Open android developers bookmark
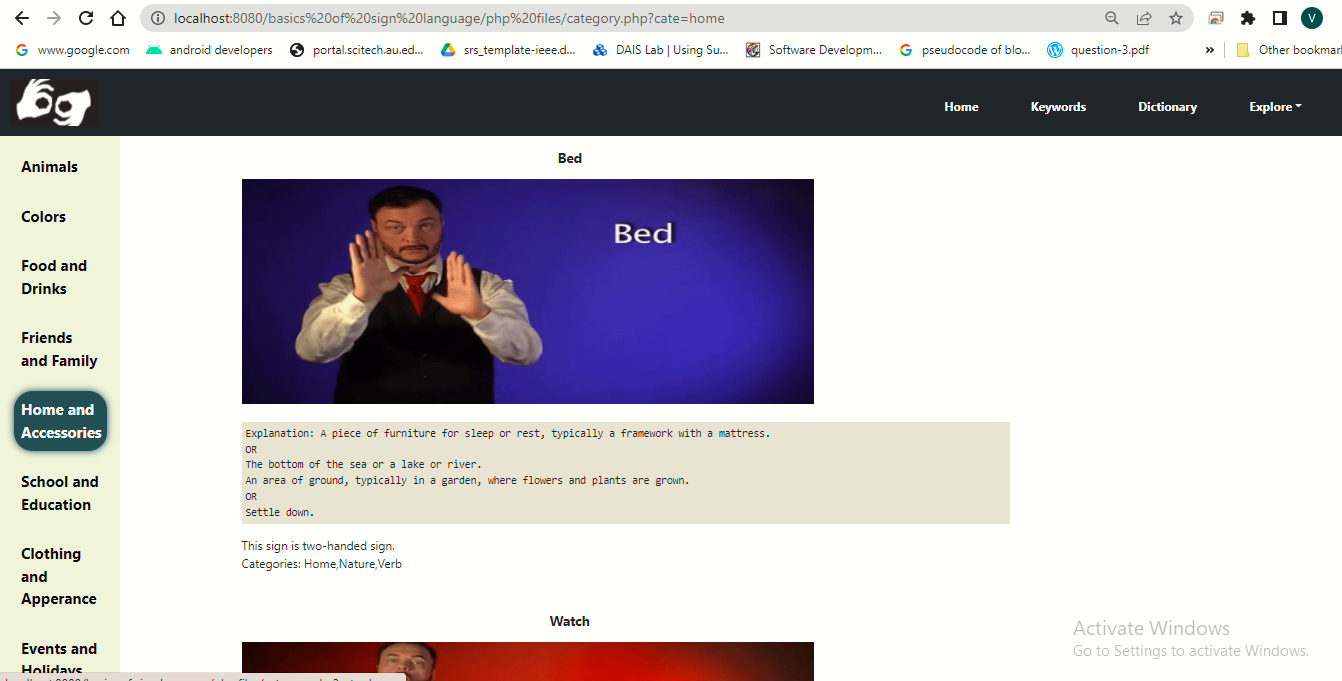Viewport: 1342px width, 681px height. pyautogui.click(x=209, y=50)
